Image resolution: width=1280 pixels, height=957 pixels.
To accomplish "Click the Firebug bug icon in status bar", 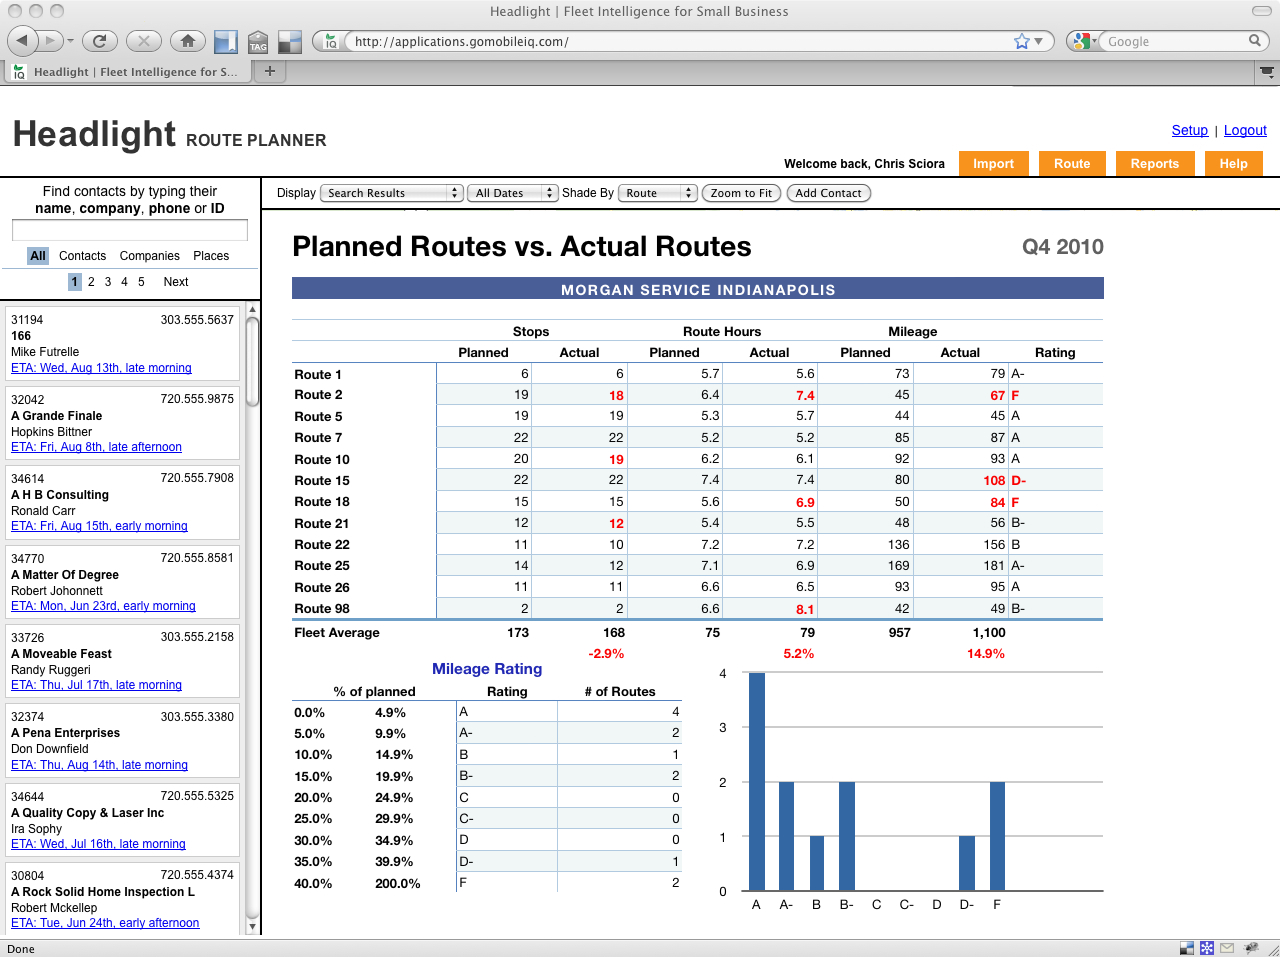I will pyautogui.click(x=1250, y=948).
